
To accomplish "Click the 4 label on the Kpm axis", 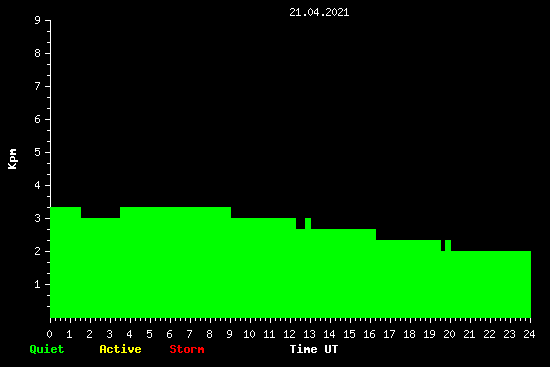I will pos(38,185).
